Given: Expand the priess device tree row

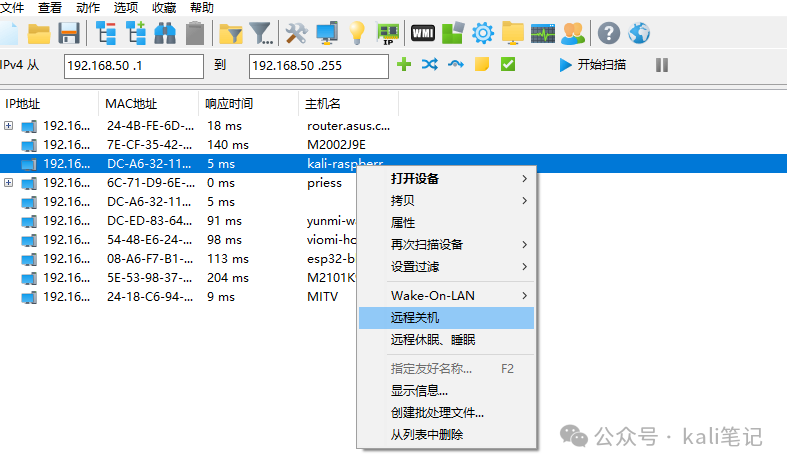Looking at the screenshot, I should pos(9,183).
